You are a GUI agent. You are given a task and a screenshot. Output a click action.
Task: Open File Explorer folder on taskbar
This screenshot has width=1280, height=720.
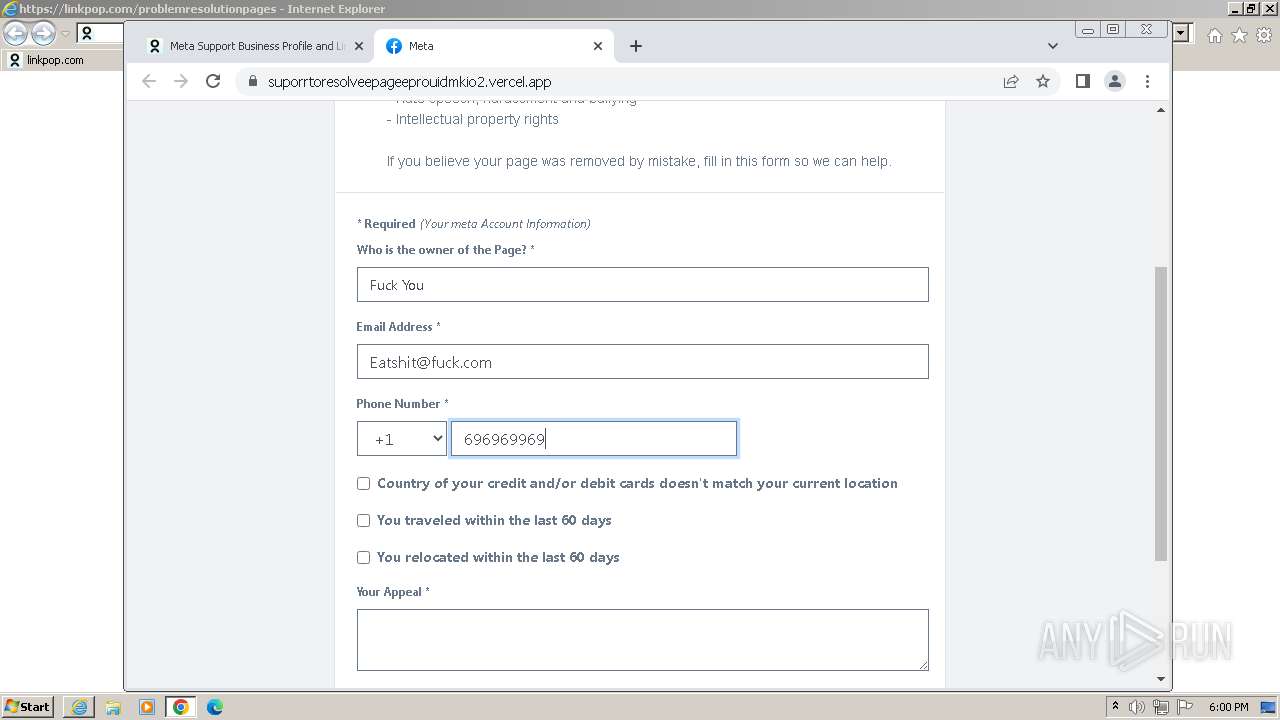pos(113,707)
